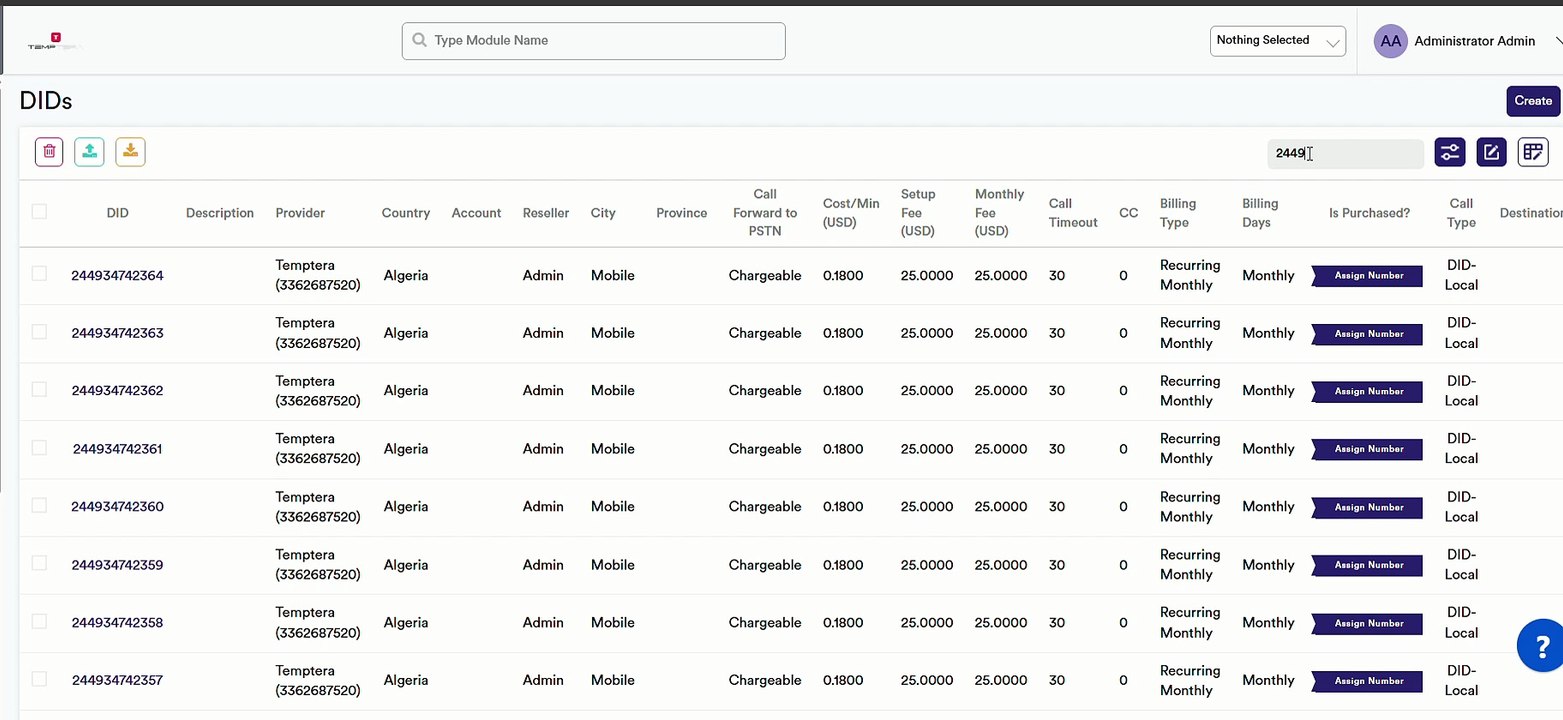Viewport: 1563px width, 720px height.
Task: Click the Administrator Admin user name
Action: [1474, 41]
